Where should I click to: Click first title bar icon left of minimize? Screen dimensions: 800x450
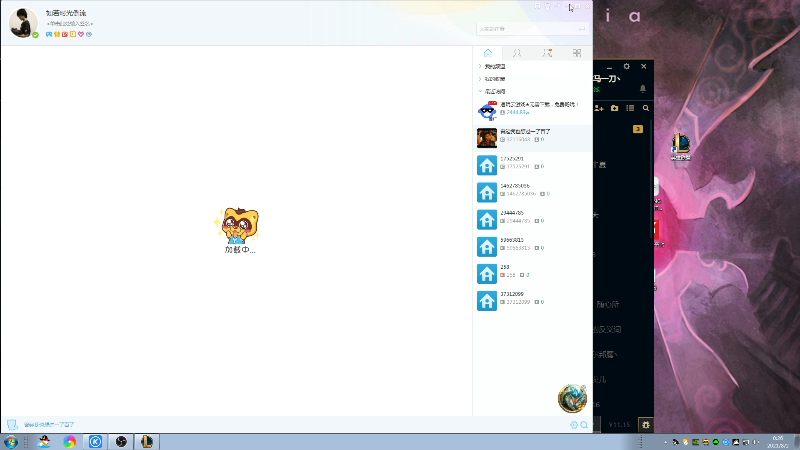click(x=537, y=6)
